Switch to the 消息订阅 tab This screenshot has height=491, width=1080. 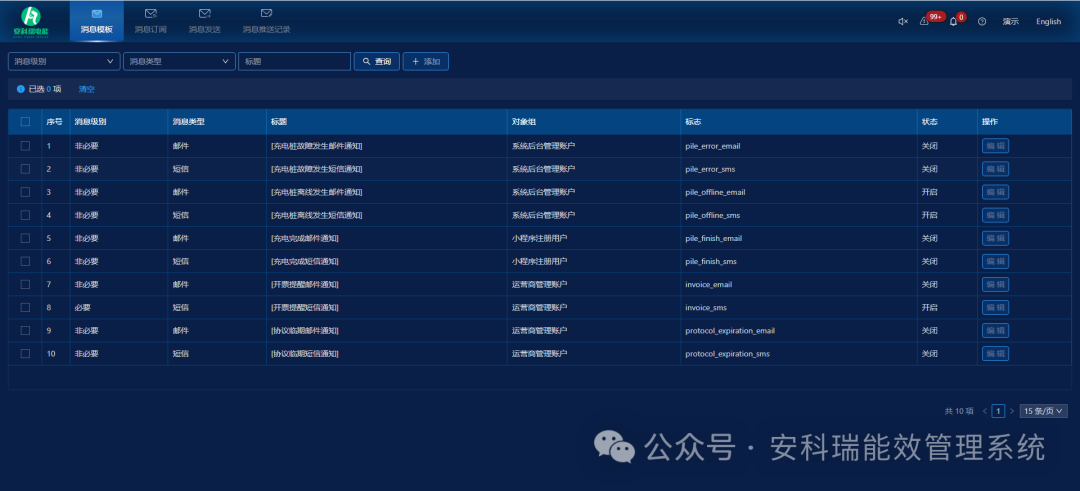[x=150, y=21]
